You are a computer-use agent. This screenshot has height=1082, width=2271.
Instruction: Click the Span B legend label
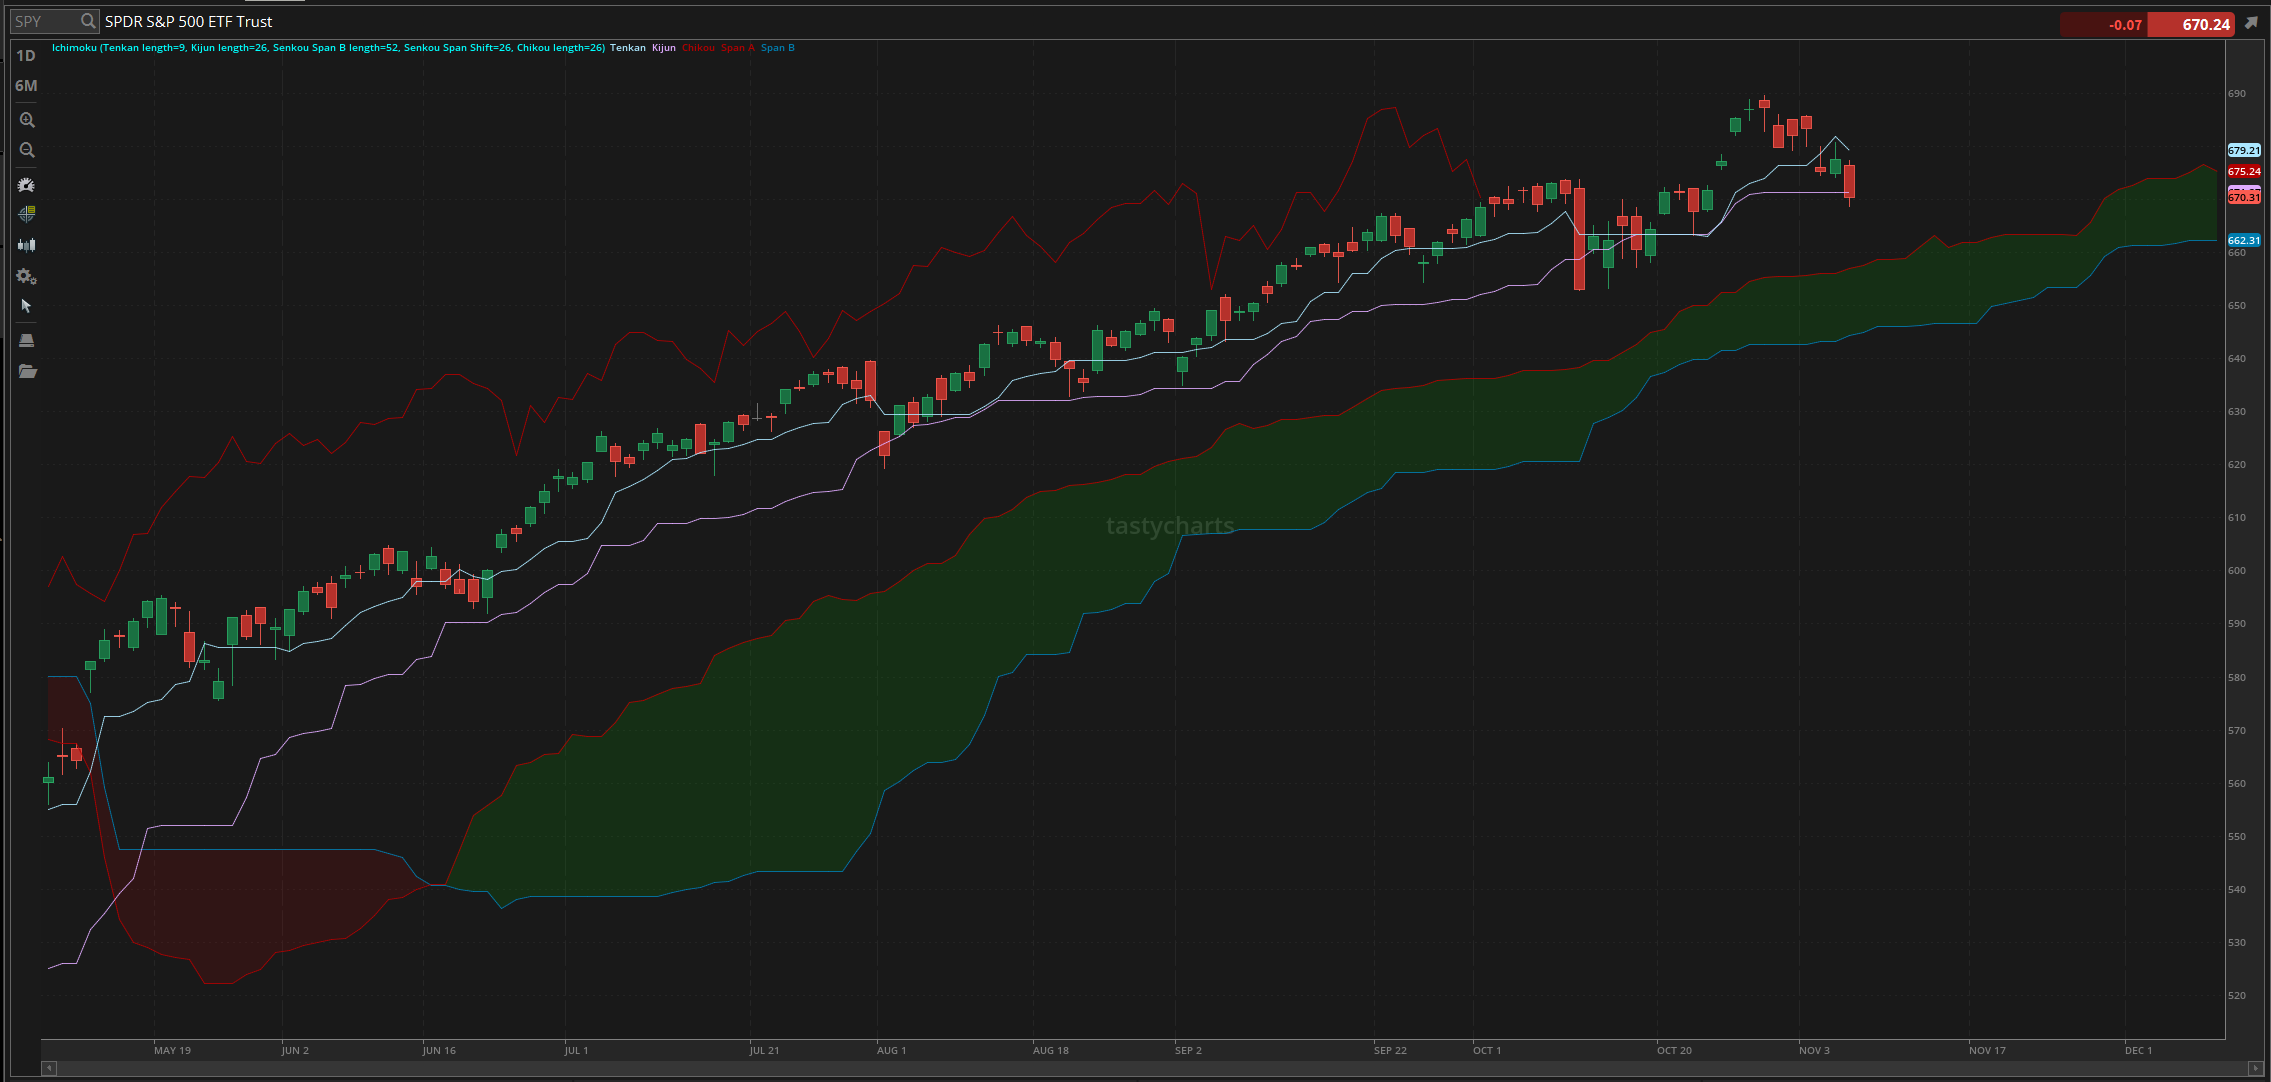(777, 48)
